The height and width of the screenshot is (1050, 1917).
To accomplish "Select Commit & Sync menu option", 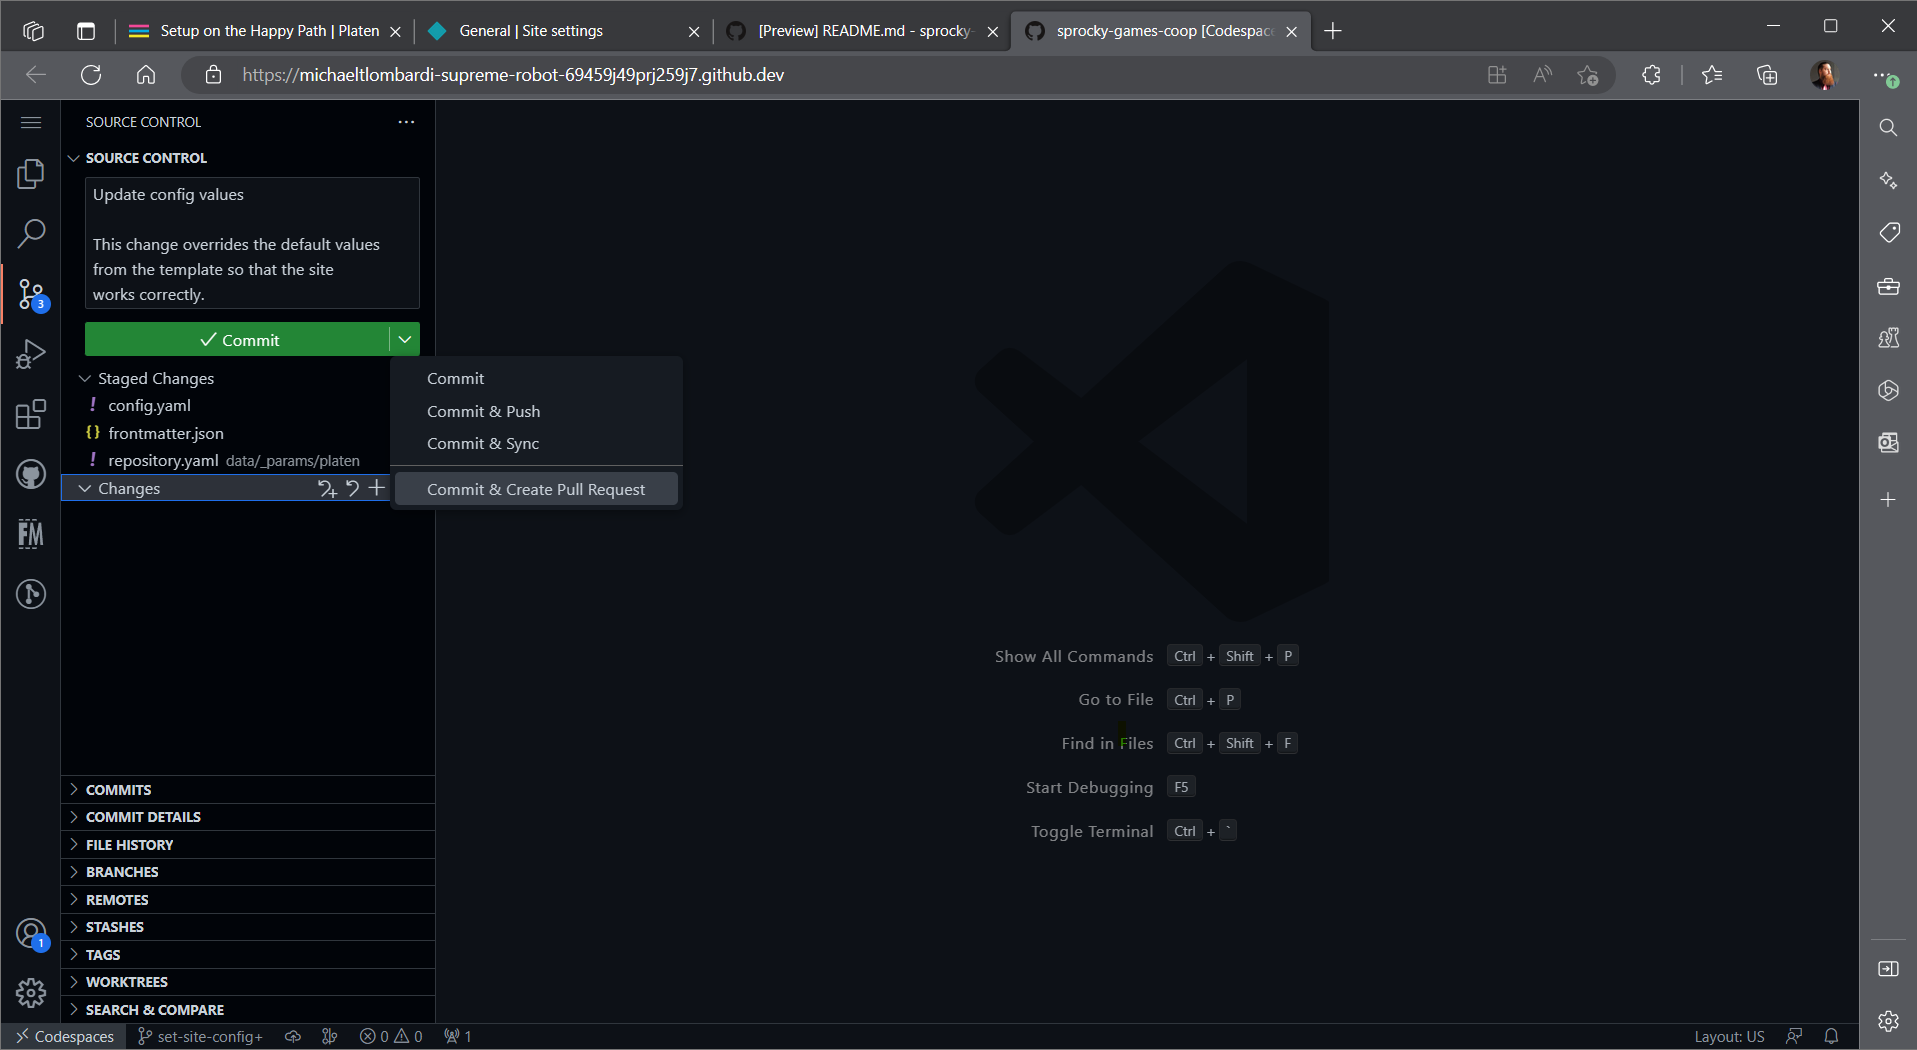I will click(x=482, y=443).
